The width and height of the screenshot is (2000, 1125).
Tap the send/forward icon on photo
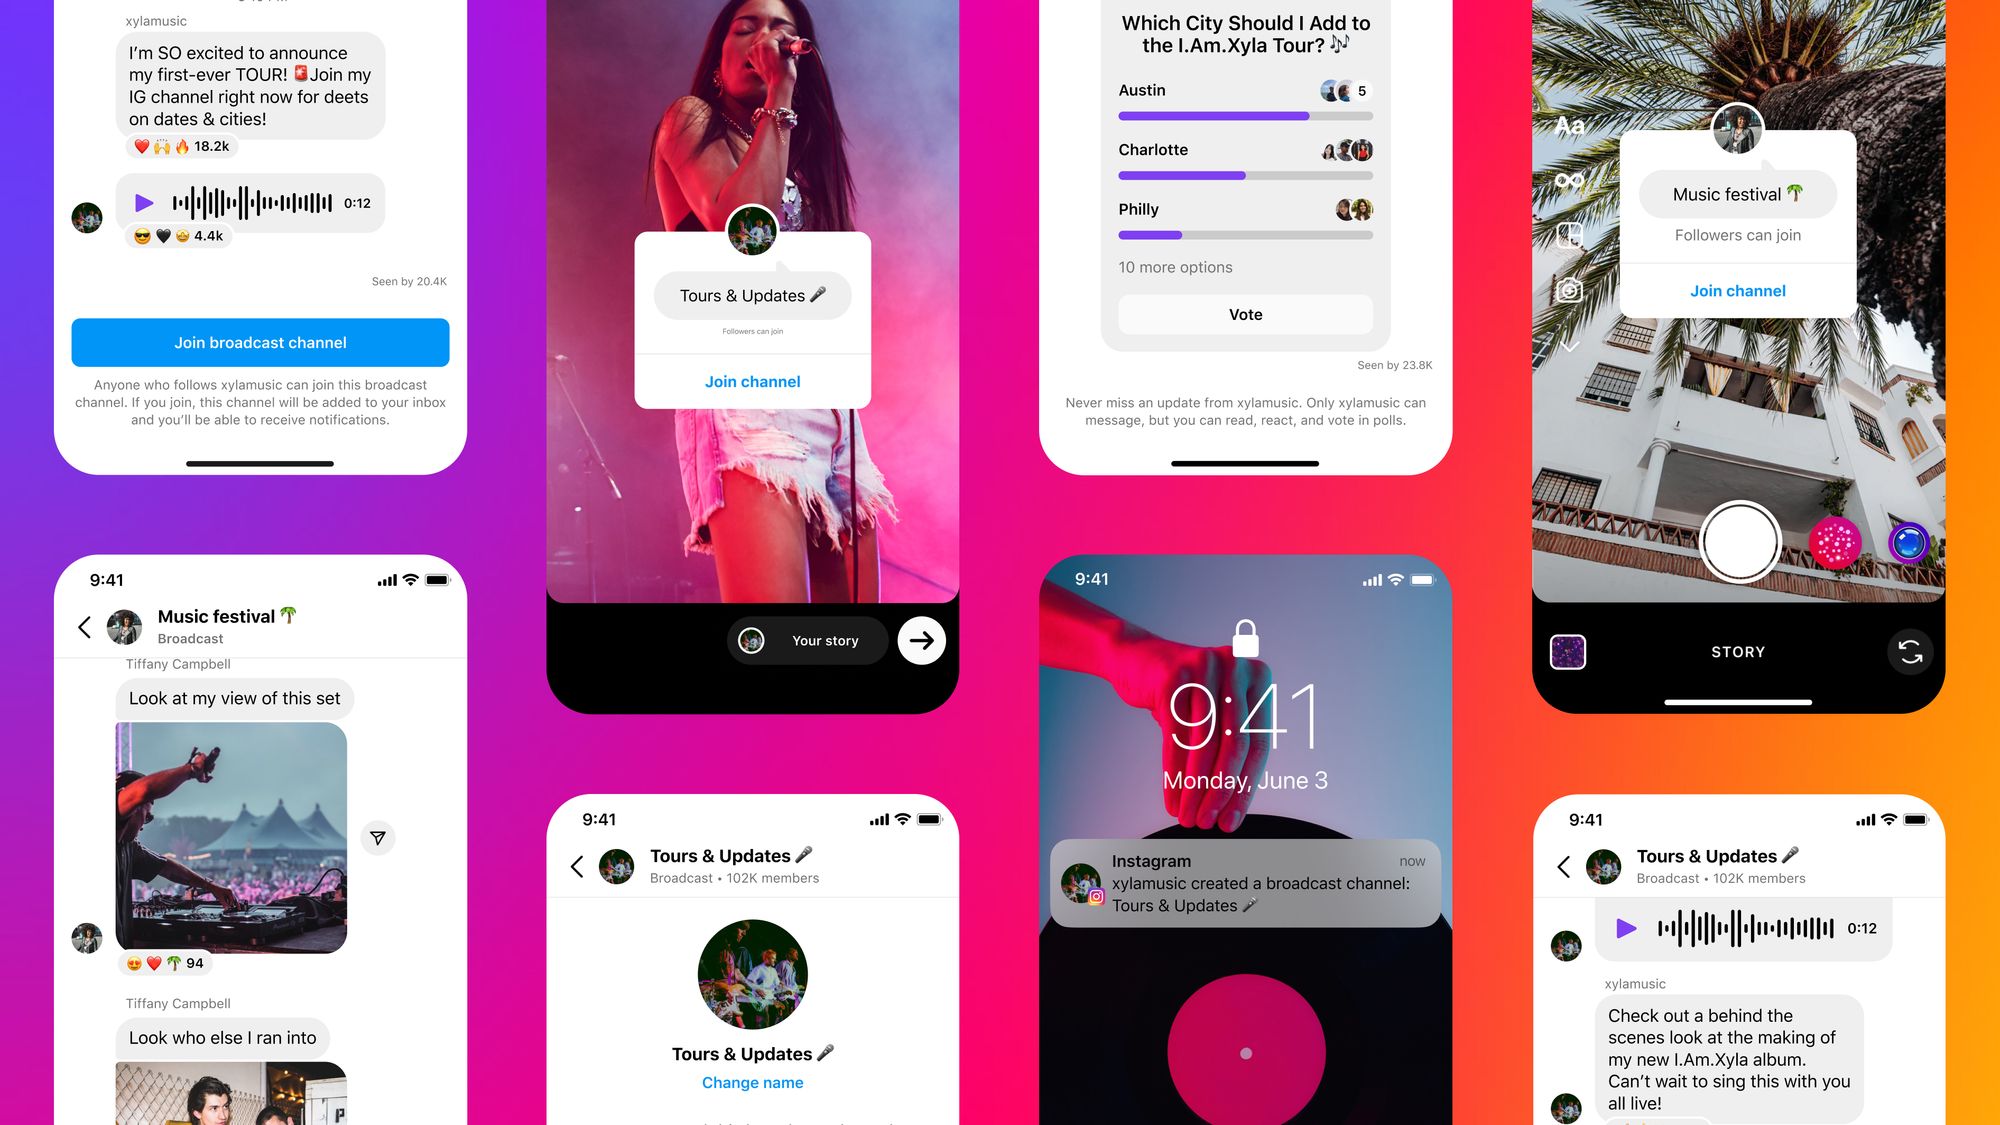pos(379,839)
